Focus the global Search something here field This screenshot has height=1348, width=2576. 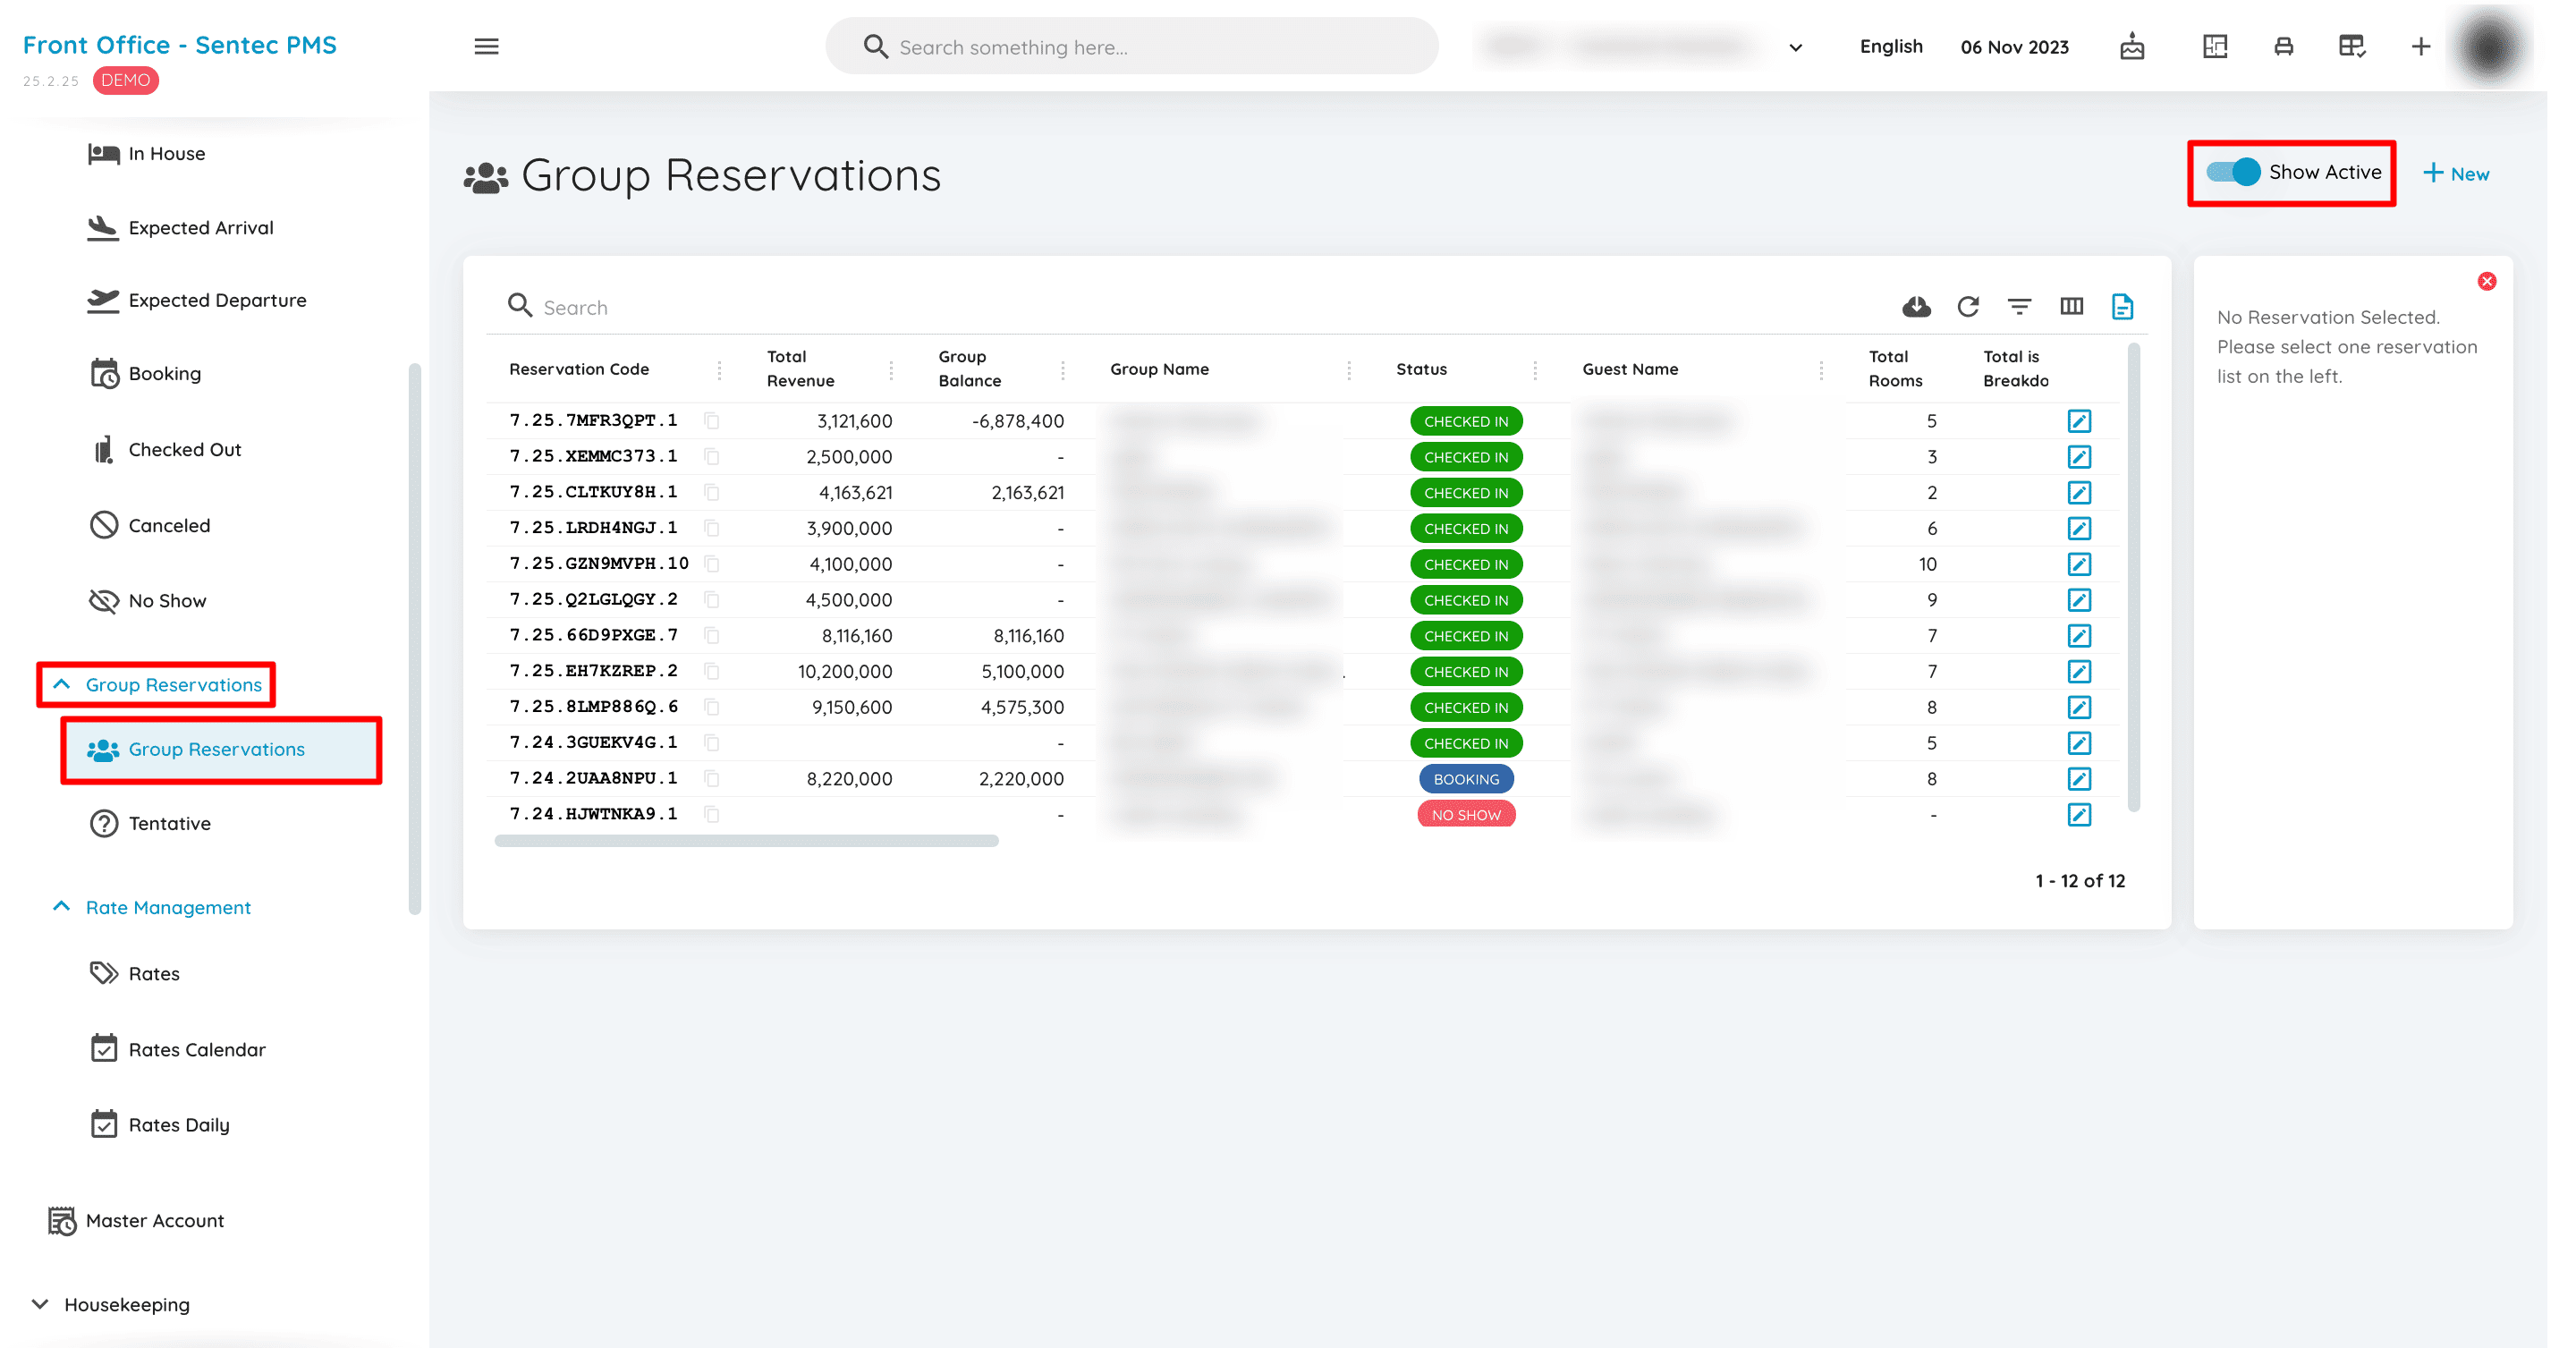pos(1131,47)
